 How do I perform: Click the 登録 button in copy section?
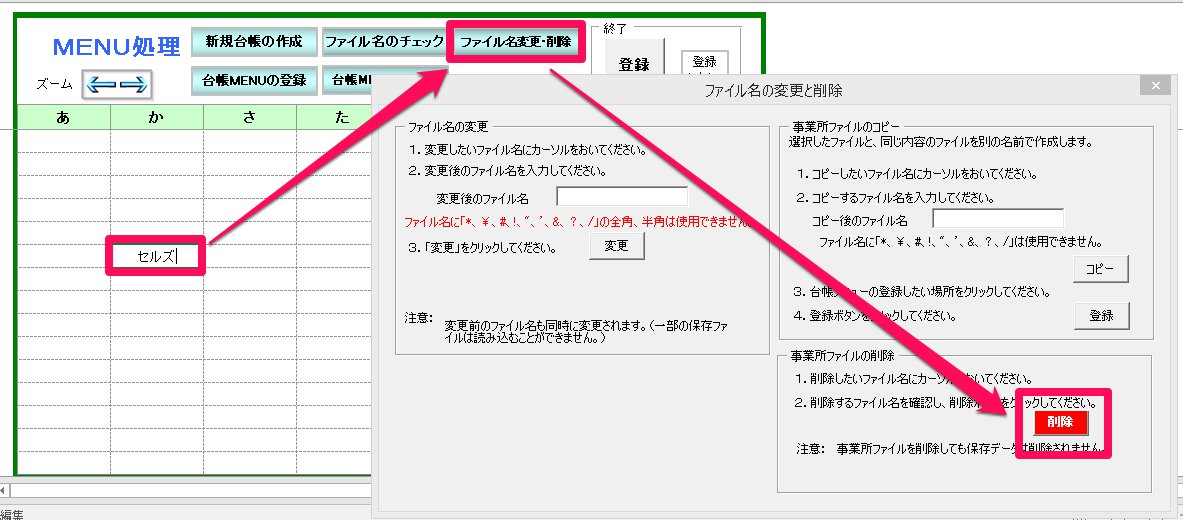(x=1101, y=316)
